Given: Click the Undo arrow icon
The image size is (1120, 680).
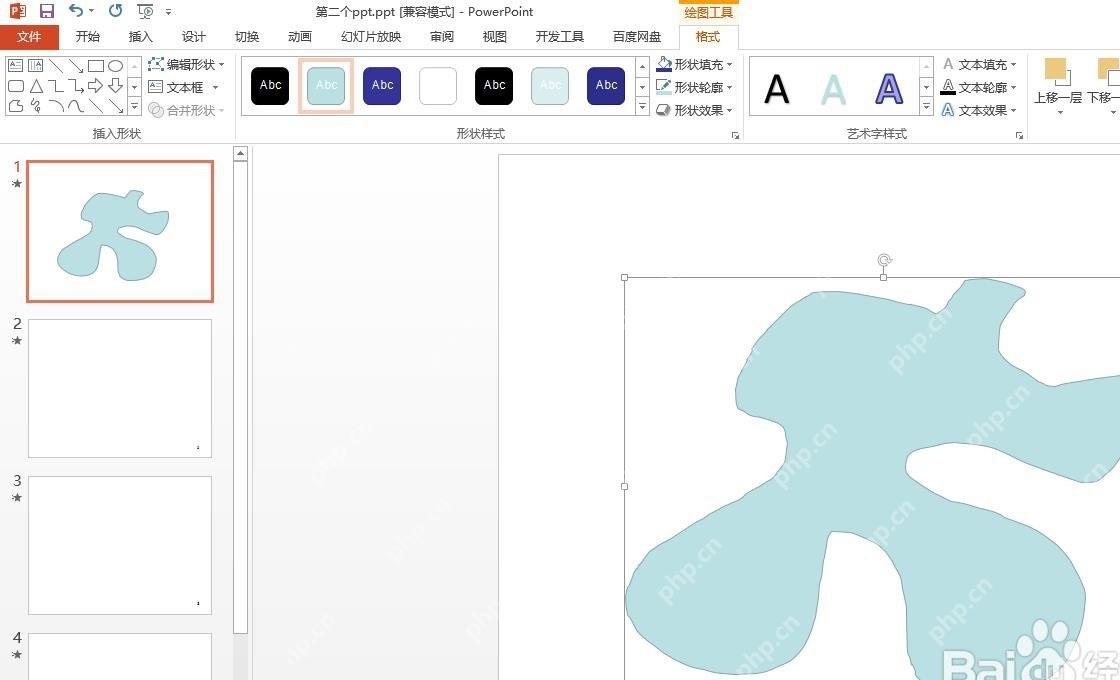Looking at the screenshot, I should (76, 10).
